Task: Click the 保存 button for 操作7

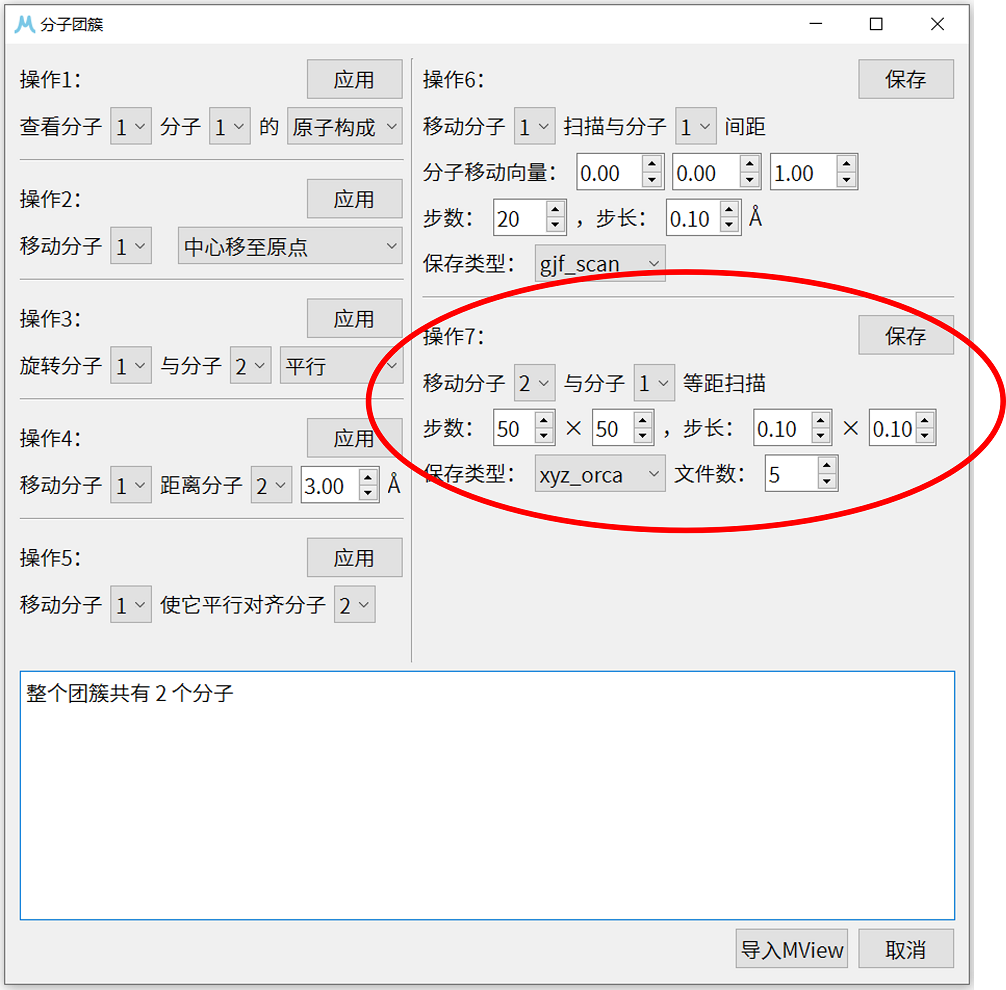Action: click(905, 335)
